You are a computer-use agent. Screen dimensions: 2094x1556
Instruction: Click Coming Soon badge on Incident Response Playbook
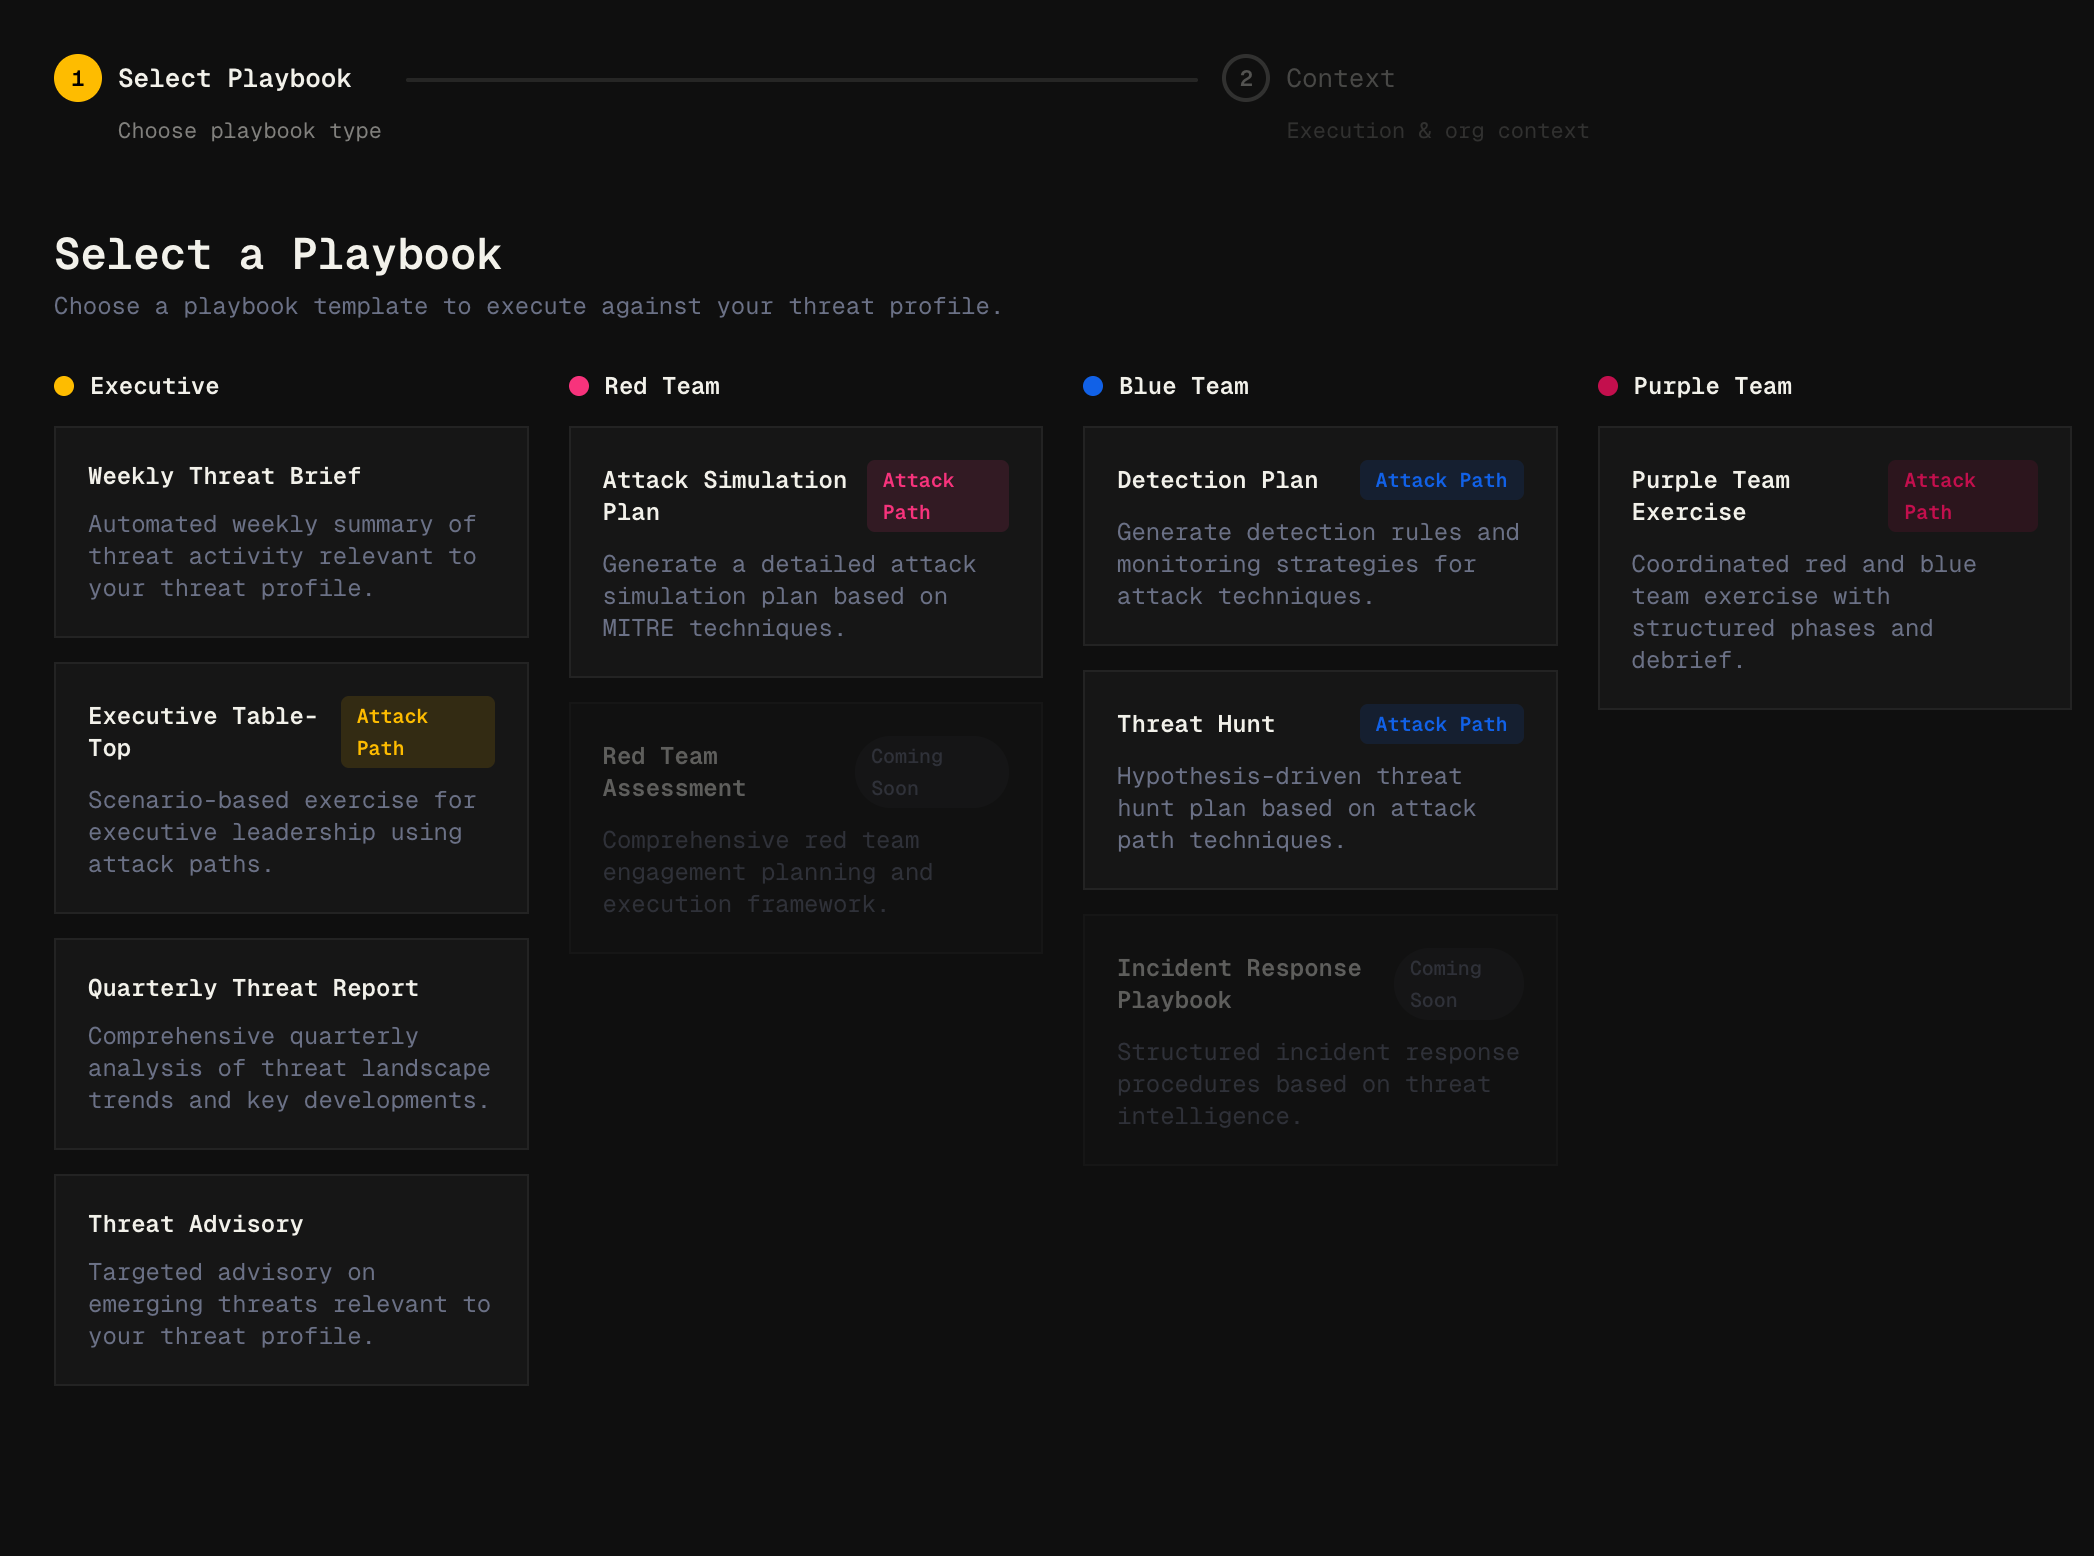pyautogui.click(x=1459, y=984)
